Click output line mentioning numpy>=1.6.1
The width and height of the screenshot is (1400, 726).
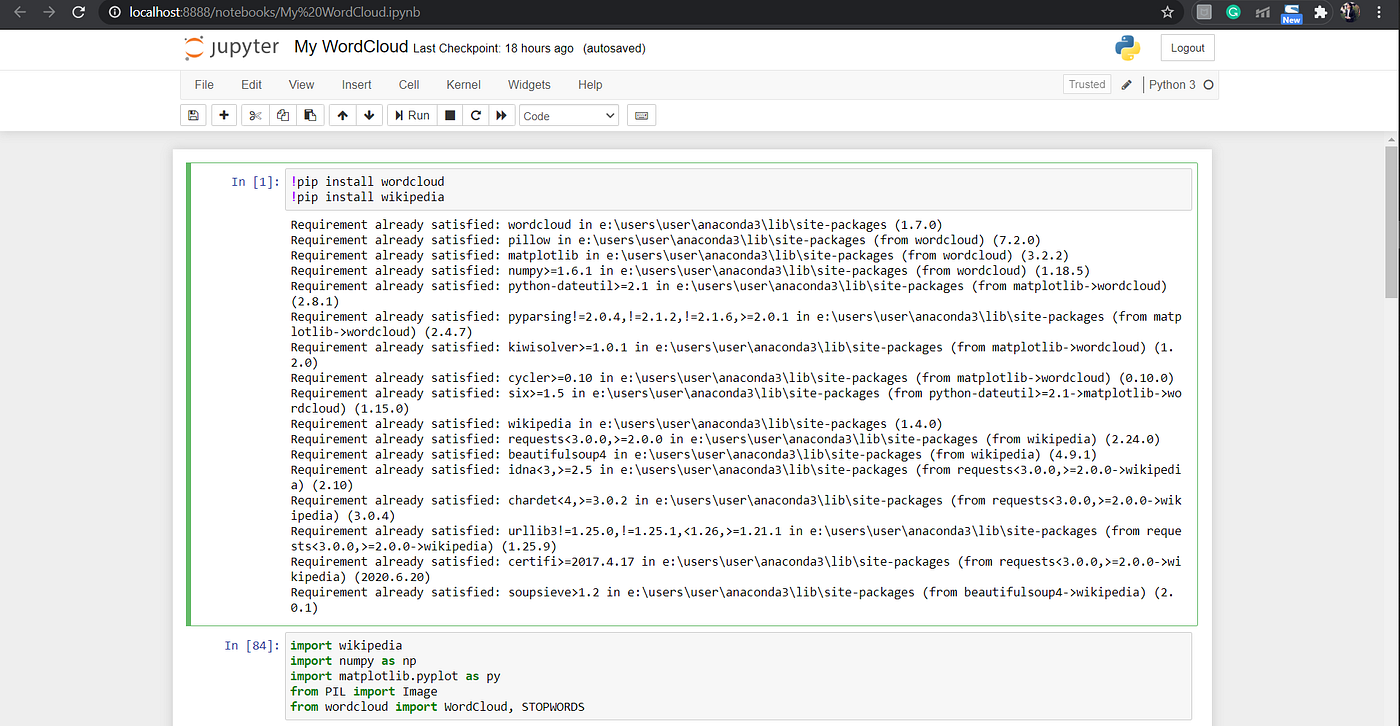(x=690, y=271)
